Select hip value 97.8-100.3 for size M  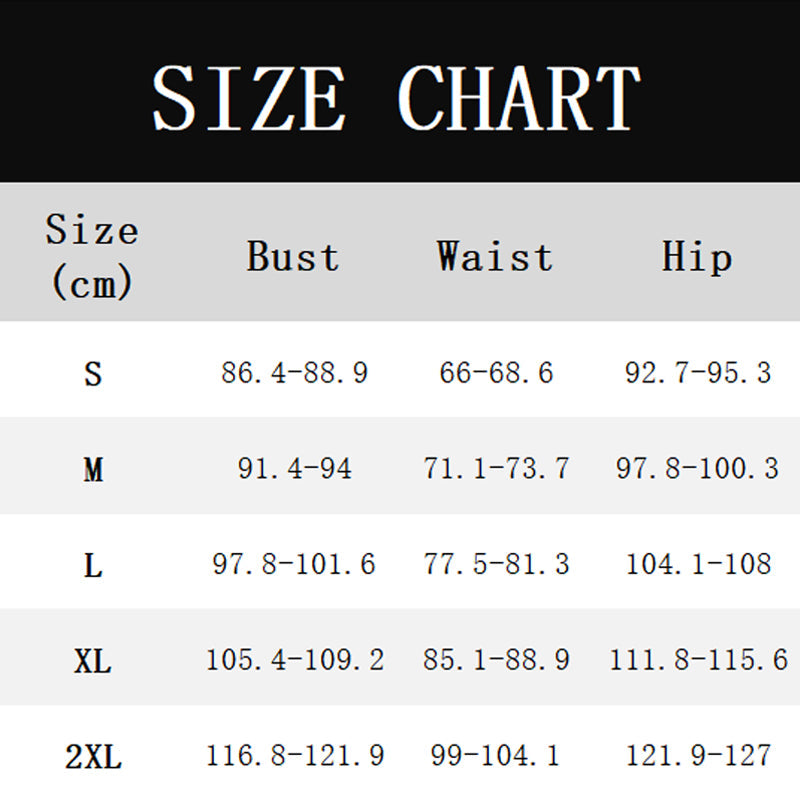coord(698,468)
